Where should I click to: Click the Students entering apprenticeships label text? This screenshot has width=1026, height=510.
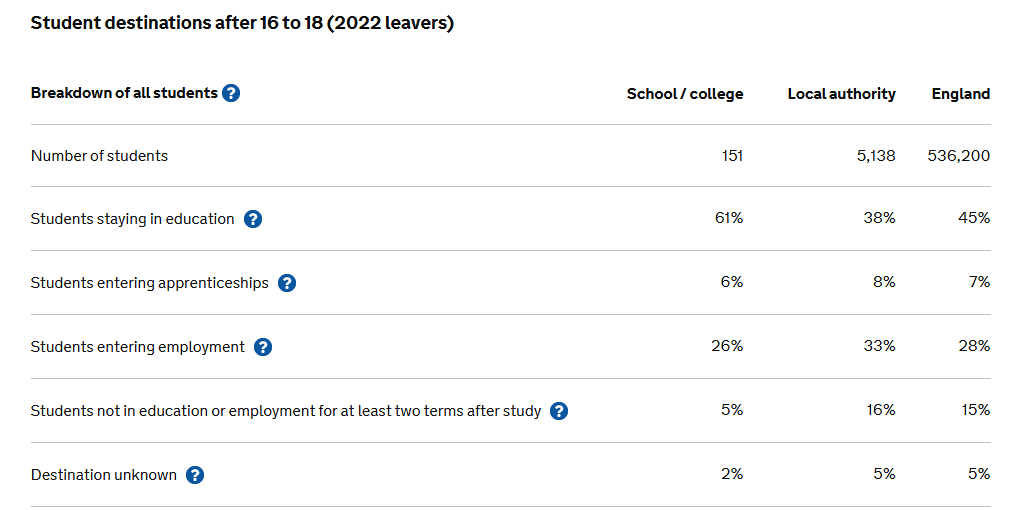coord(150,283)
